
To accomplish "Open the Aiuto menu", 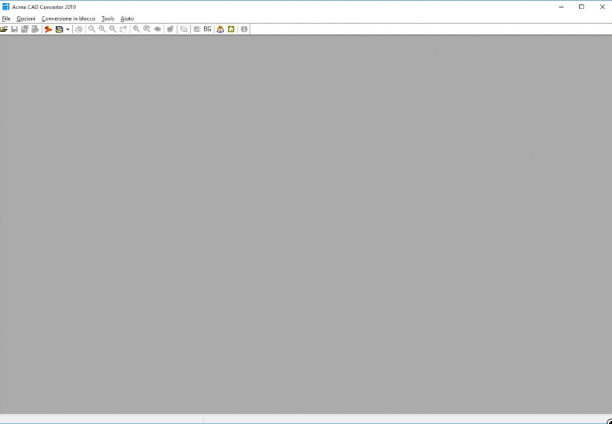I will point(127,19).
